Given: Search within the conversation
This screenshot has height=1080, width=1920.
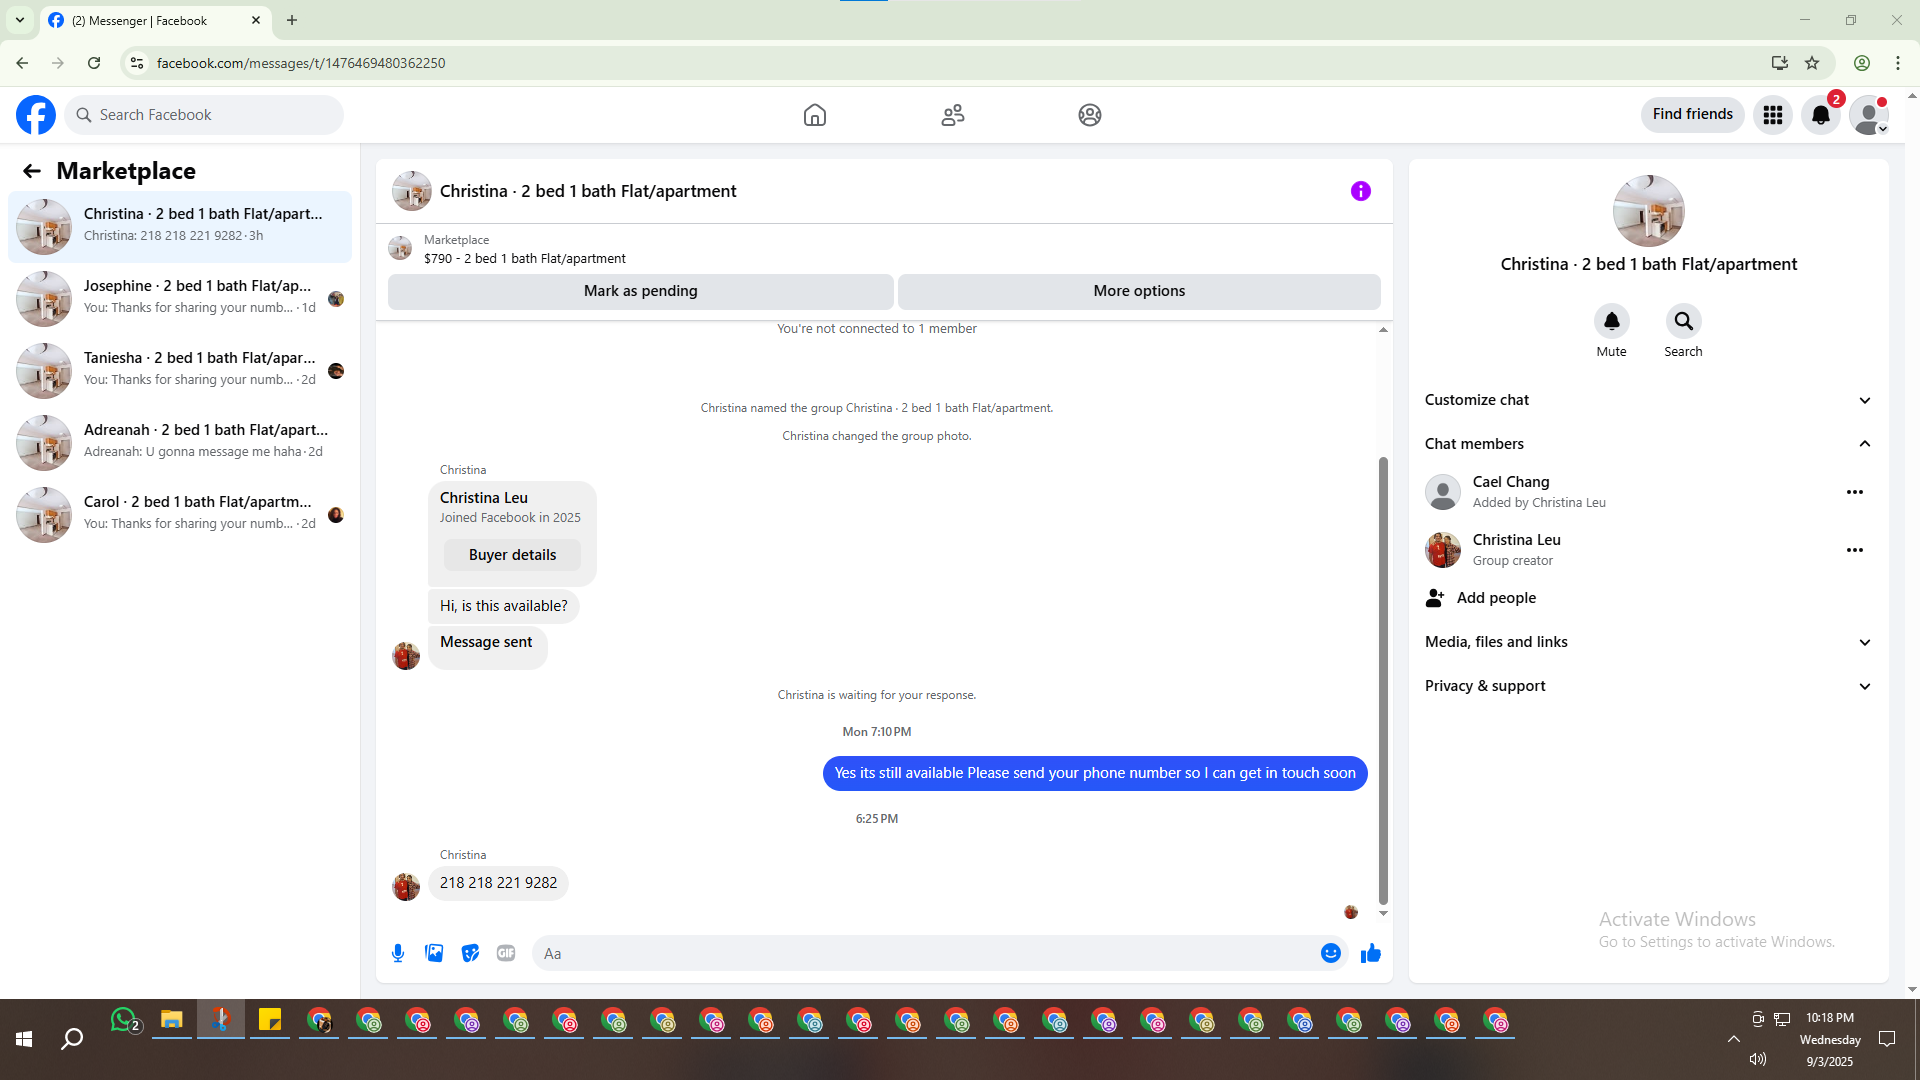Looking at the screenshot, I should pyautogui.click(x=1684, y=321).
